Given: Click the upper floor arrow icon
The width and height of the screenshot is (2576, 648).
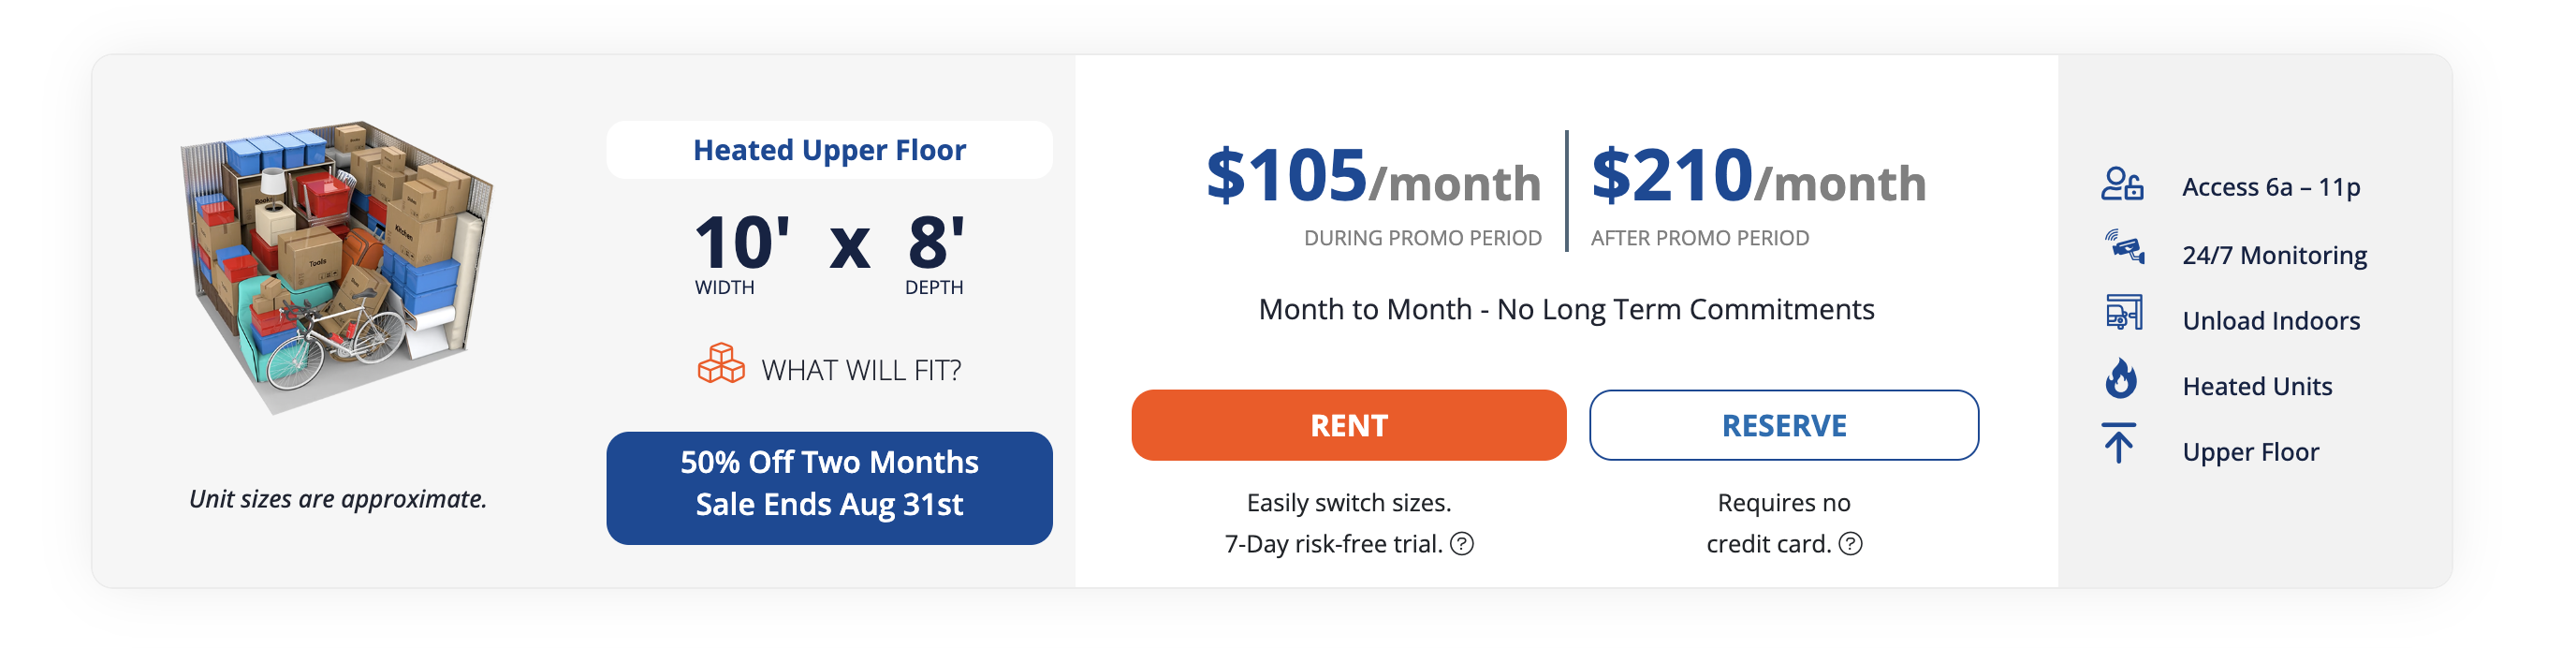Looking at the screenshot, I should click(2118, 443).
